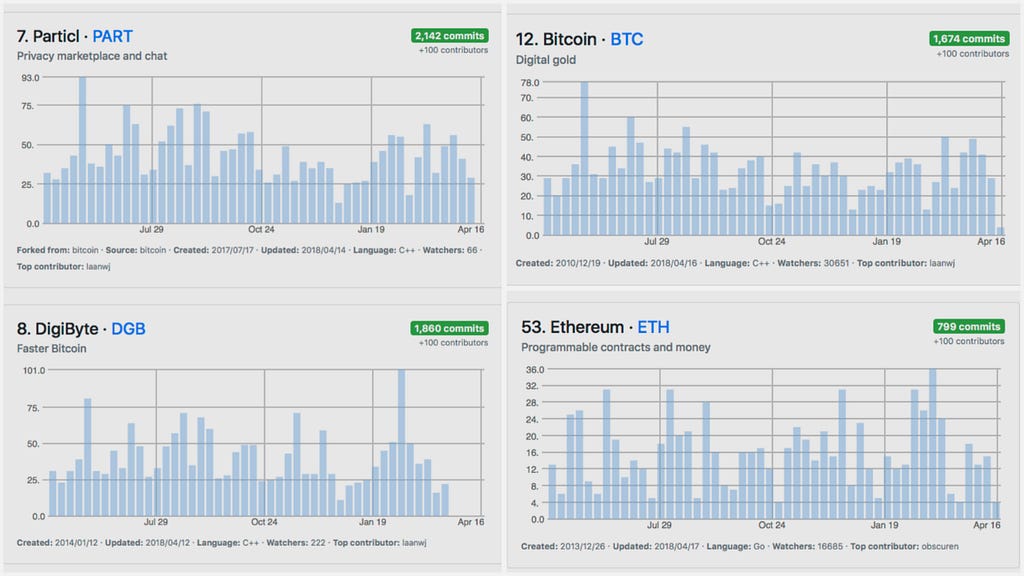Click 'Watchers: 30651' in Bitcoin details

813,263
